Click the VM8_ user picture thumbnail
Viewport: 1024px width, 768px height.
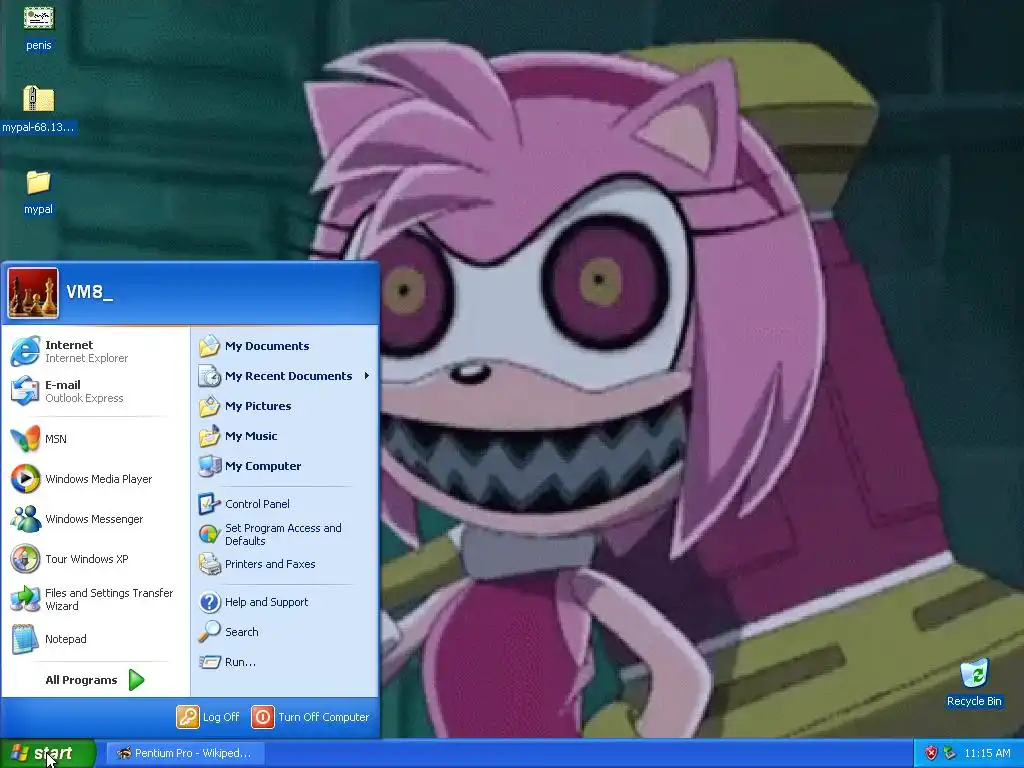point(33,293)
